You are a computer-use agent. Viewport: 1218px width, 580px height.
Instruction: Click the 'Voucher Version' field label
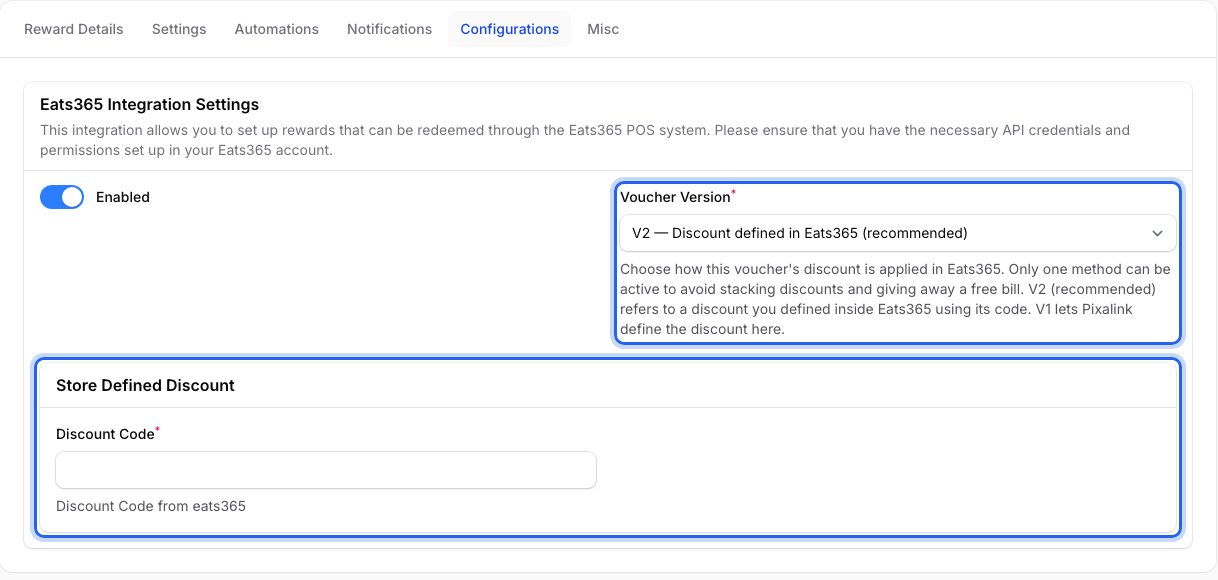coord(677,196)
